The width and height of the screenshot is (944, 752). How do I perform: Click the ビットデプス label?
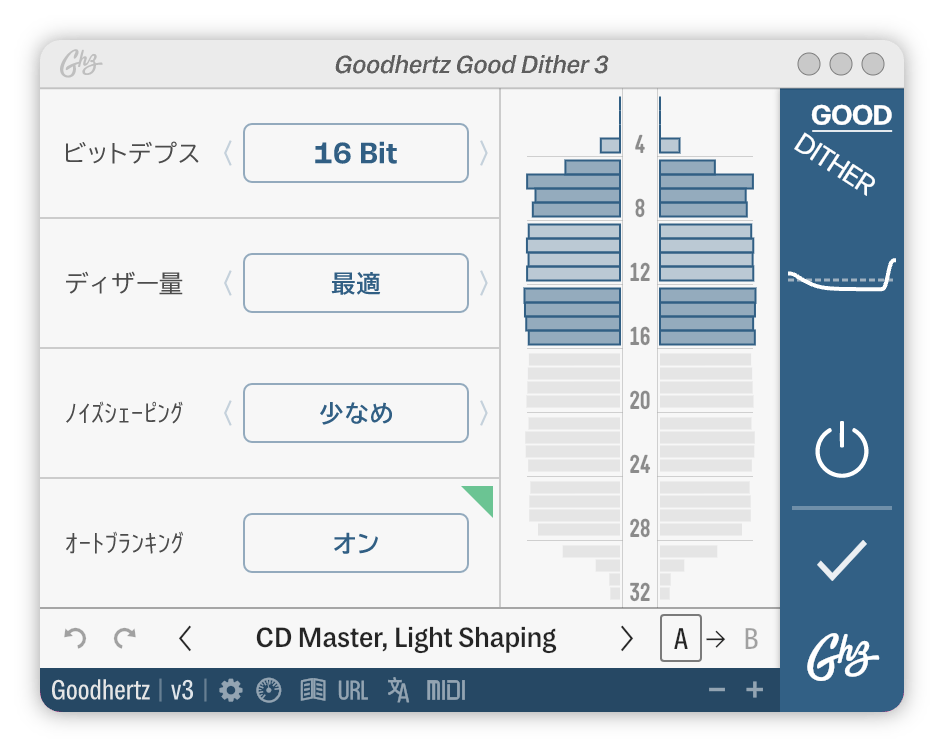pos(131,153)
